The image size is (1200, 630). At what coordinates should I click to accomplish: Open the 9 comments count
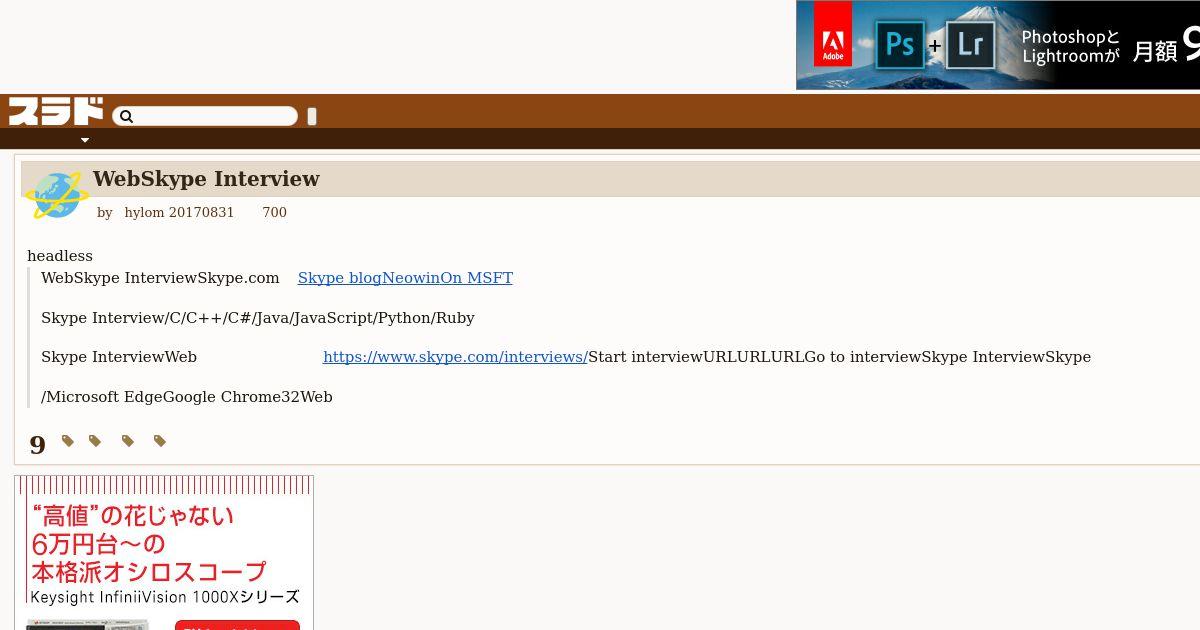38,445
